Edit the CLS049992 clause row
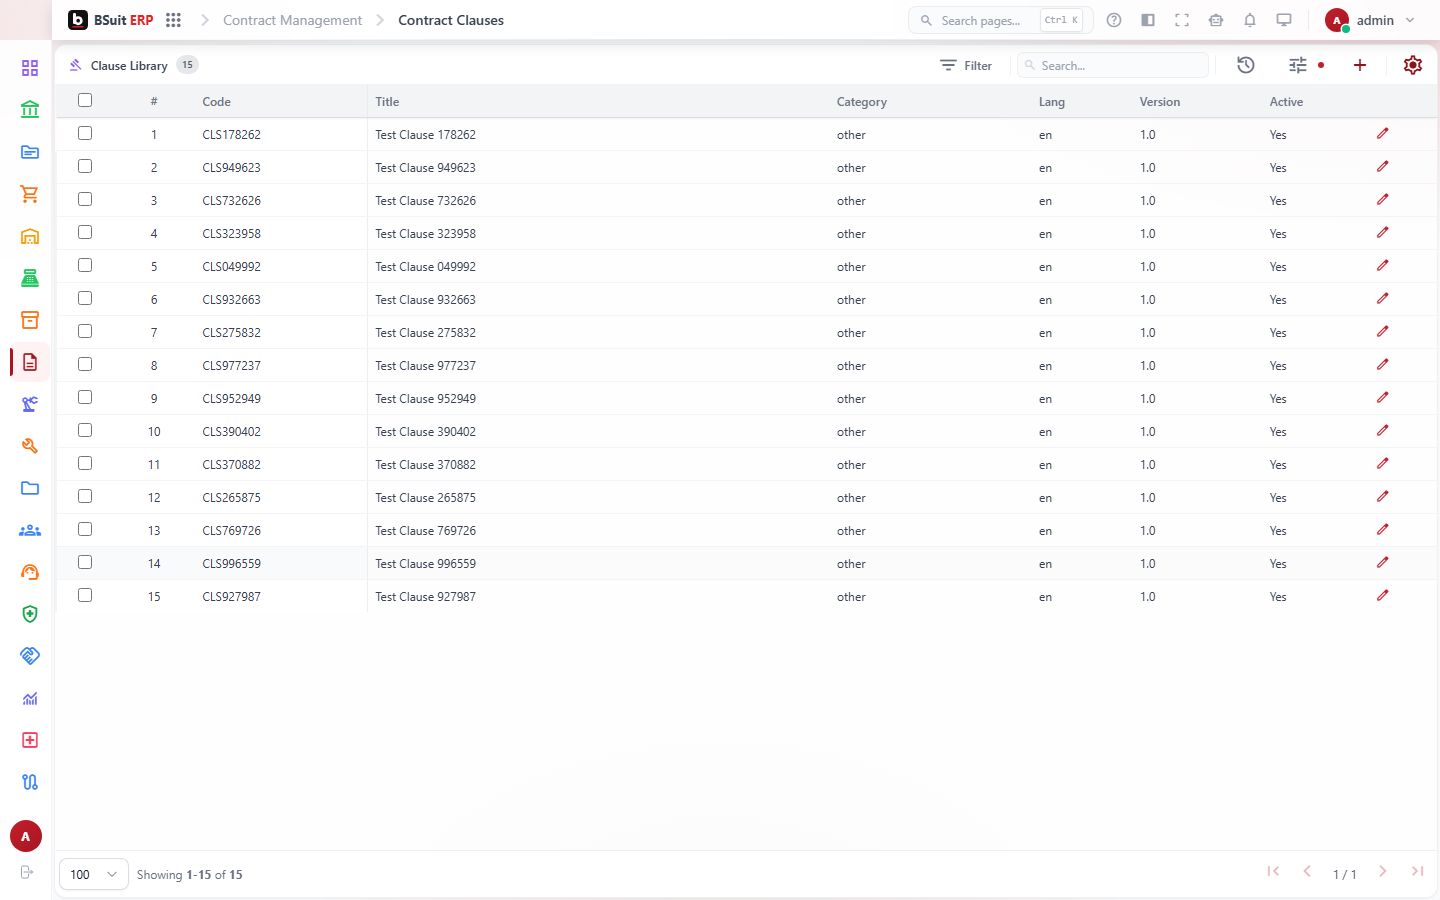This screenshot has height=900, width=1440. click(x=1383, y=266)
